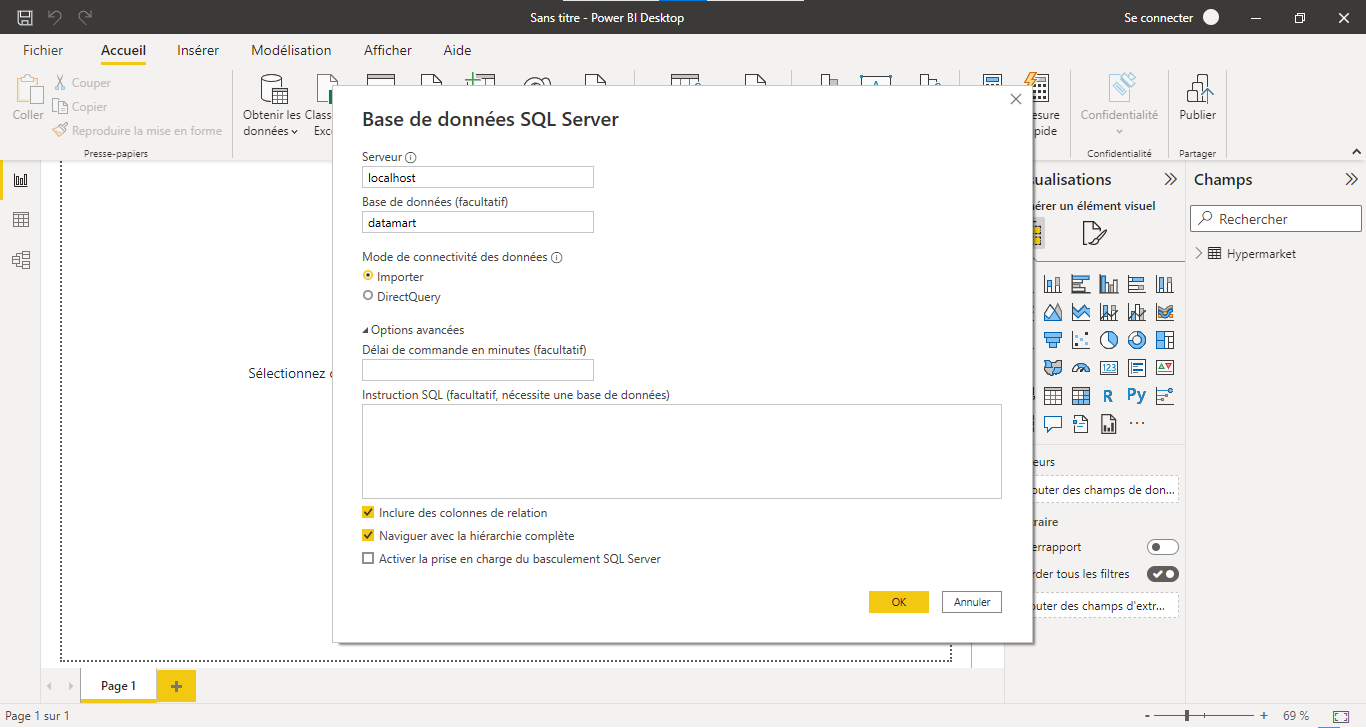Save the report with the disk icon

25,17
